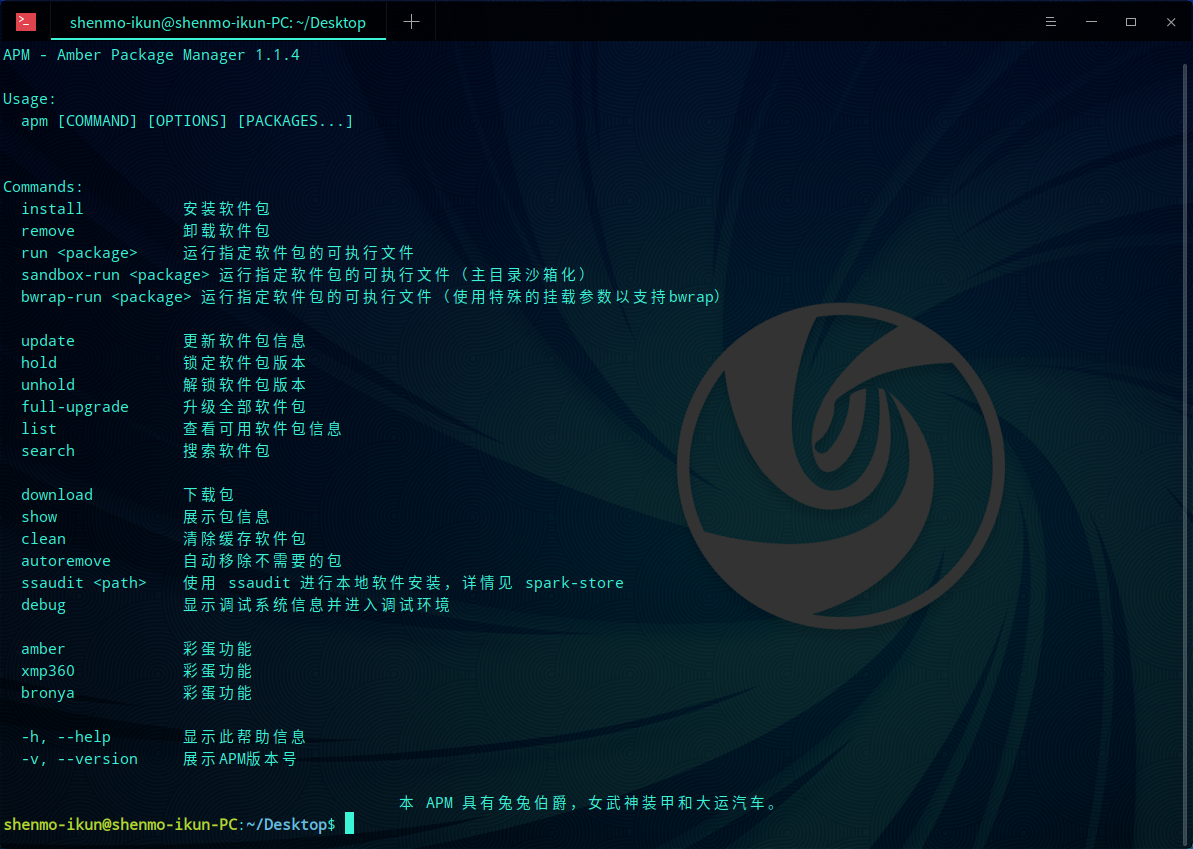1193x849 pixels.
Task: Click the 'clean' command text
Action: 43,539
